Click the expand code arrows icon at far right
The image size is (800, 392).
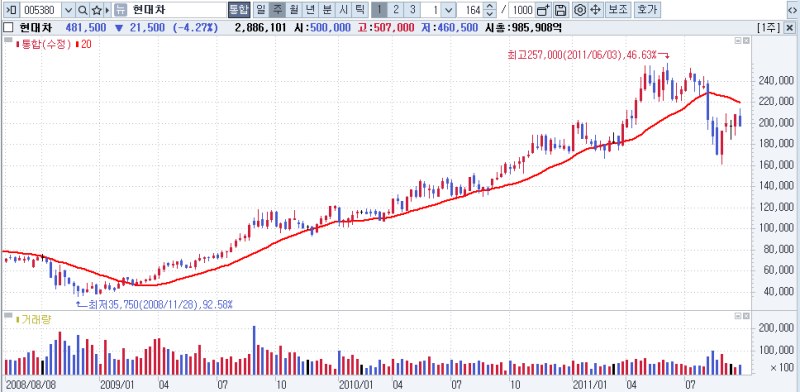(x=792, y=10)
